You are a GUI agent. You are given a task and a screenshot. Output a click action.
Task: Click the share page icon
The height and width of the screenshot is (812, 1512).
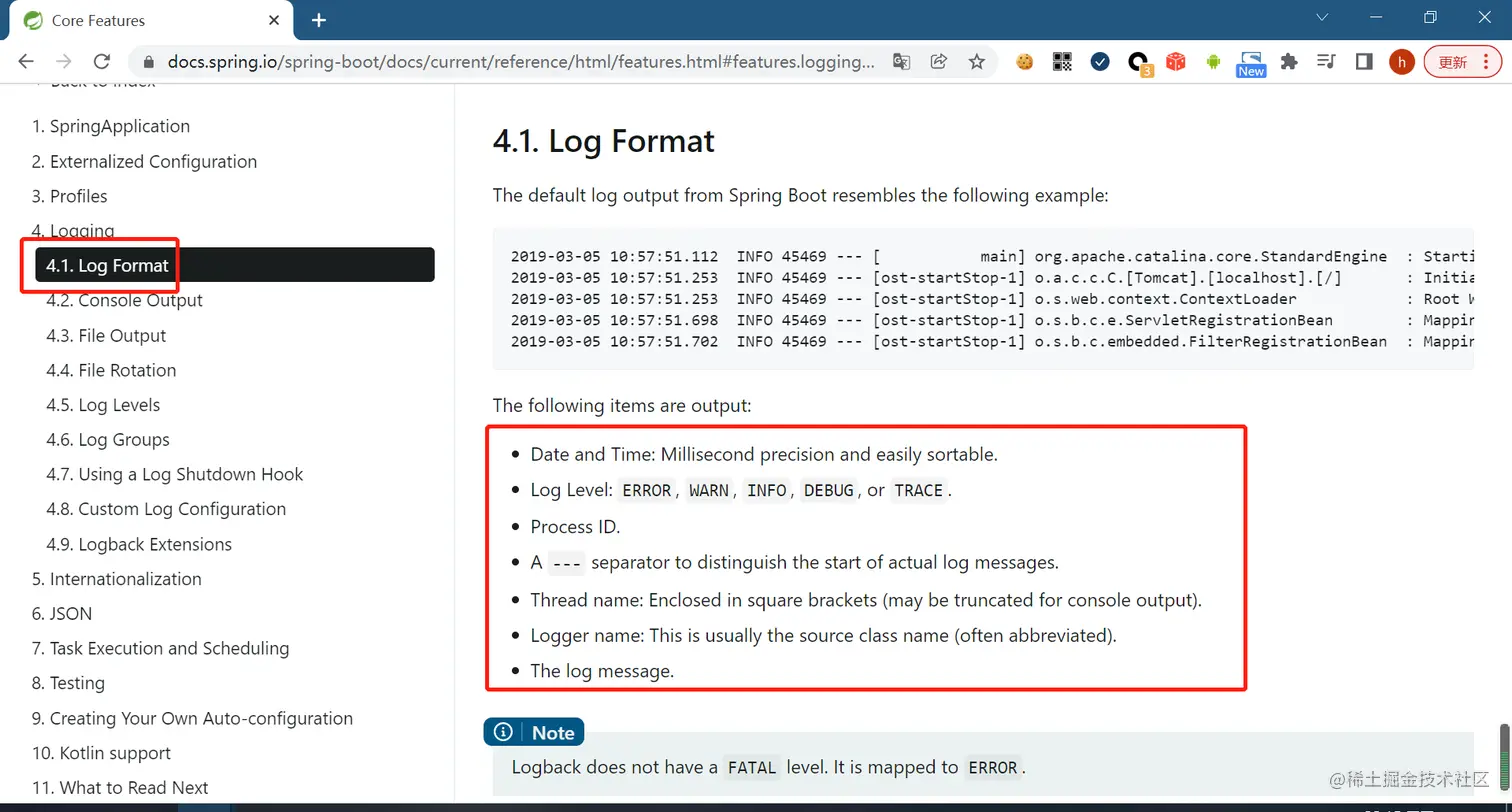[939, 62]
